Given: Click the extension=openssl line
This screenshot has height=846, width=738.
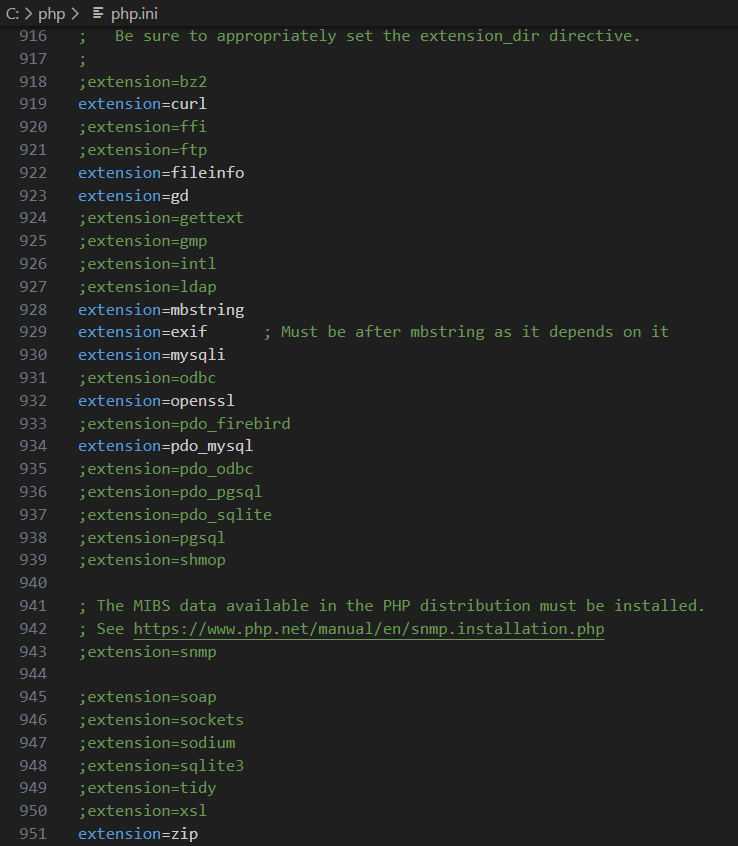Looking at the screenshot, I should tap(155, 400).
